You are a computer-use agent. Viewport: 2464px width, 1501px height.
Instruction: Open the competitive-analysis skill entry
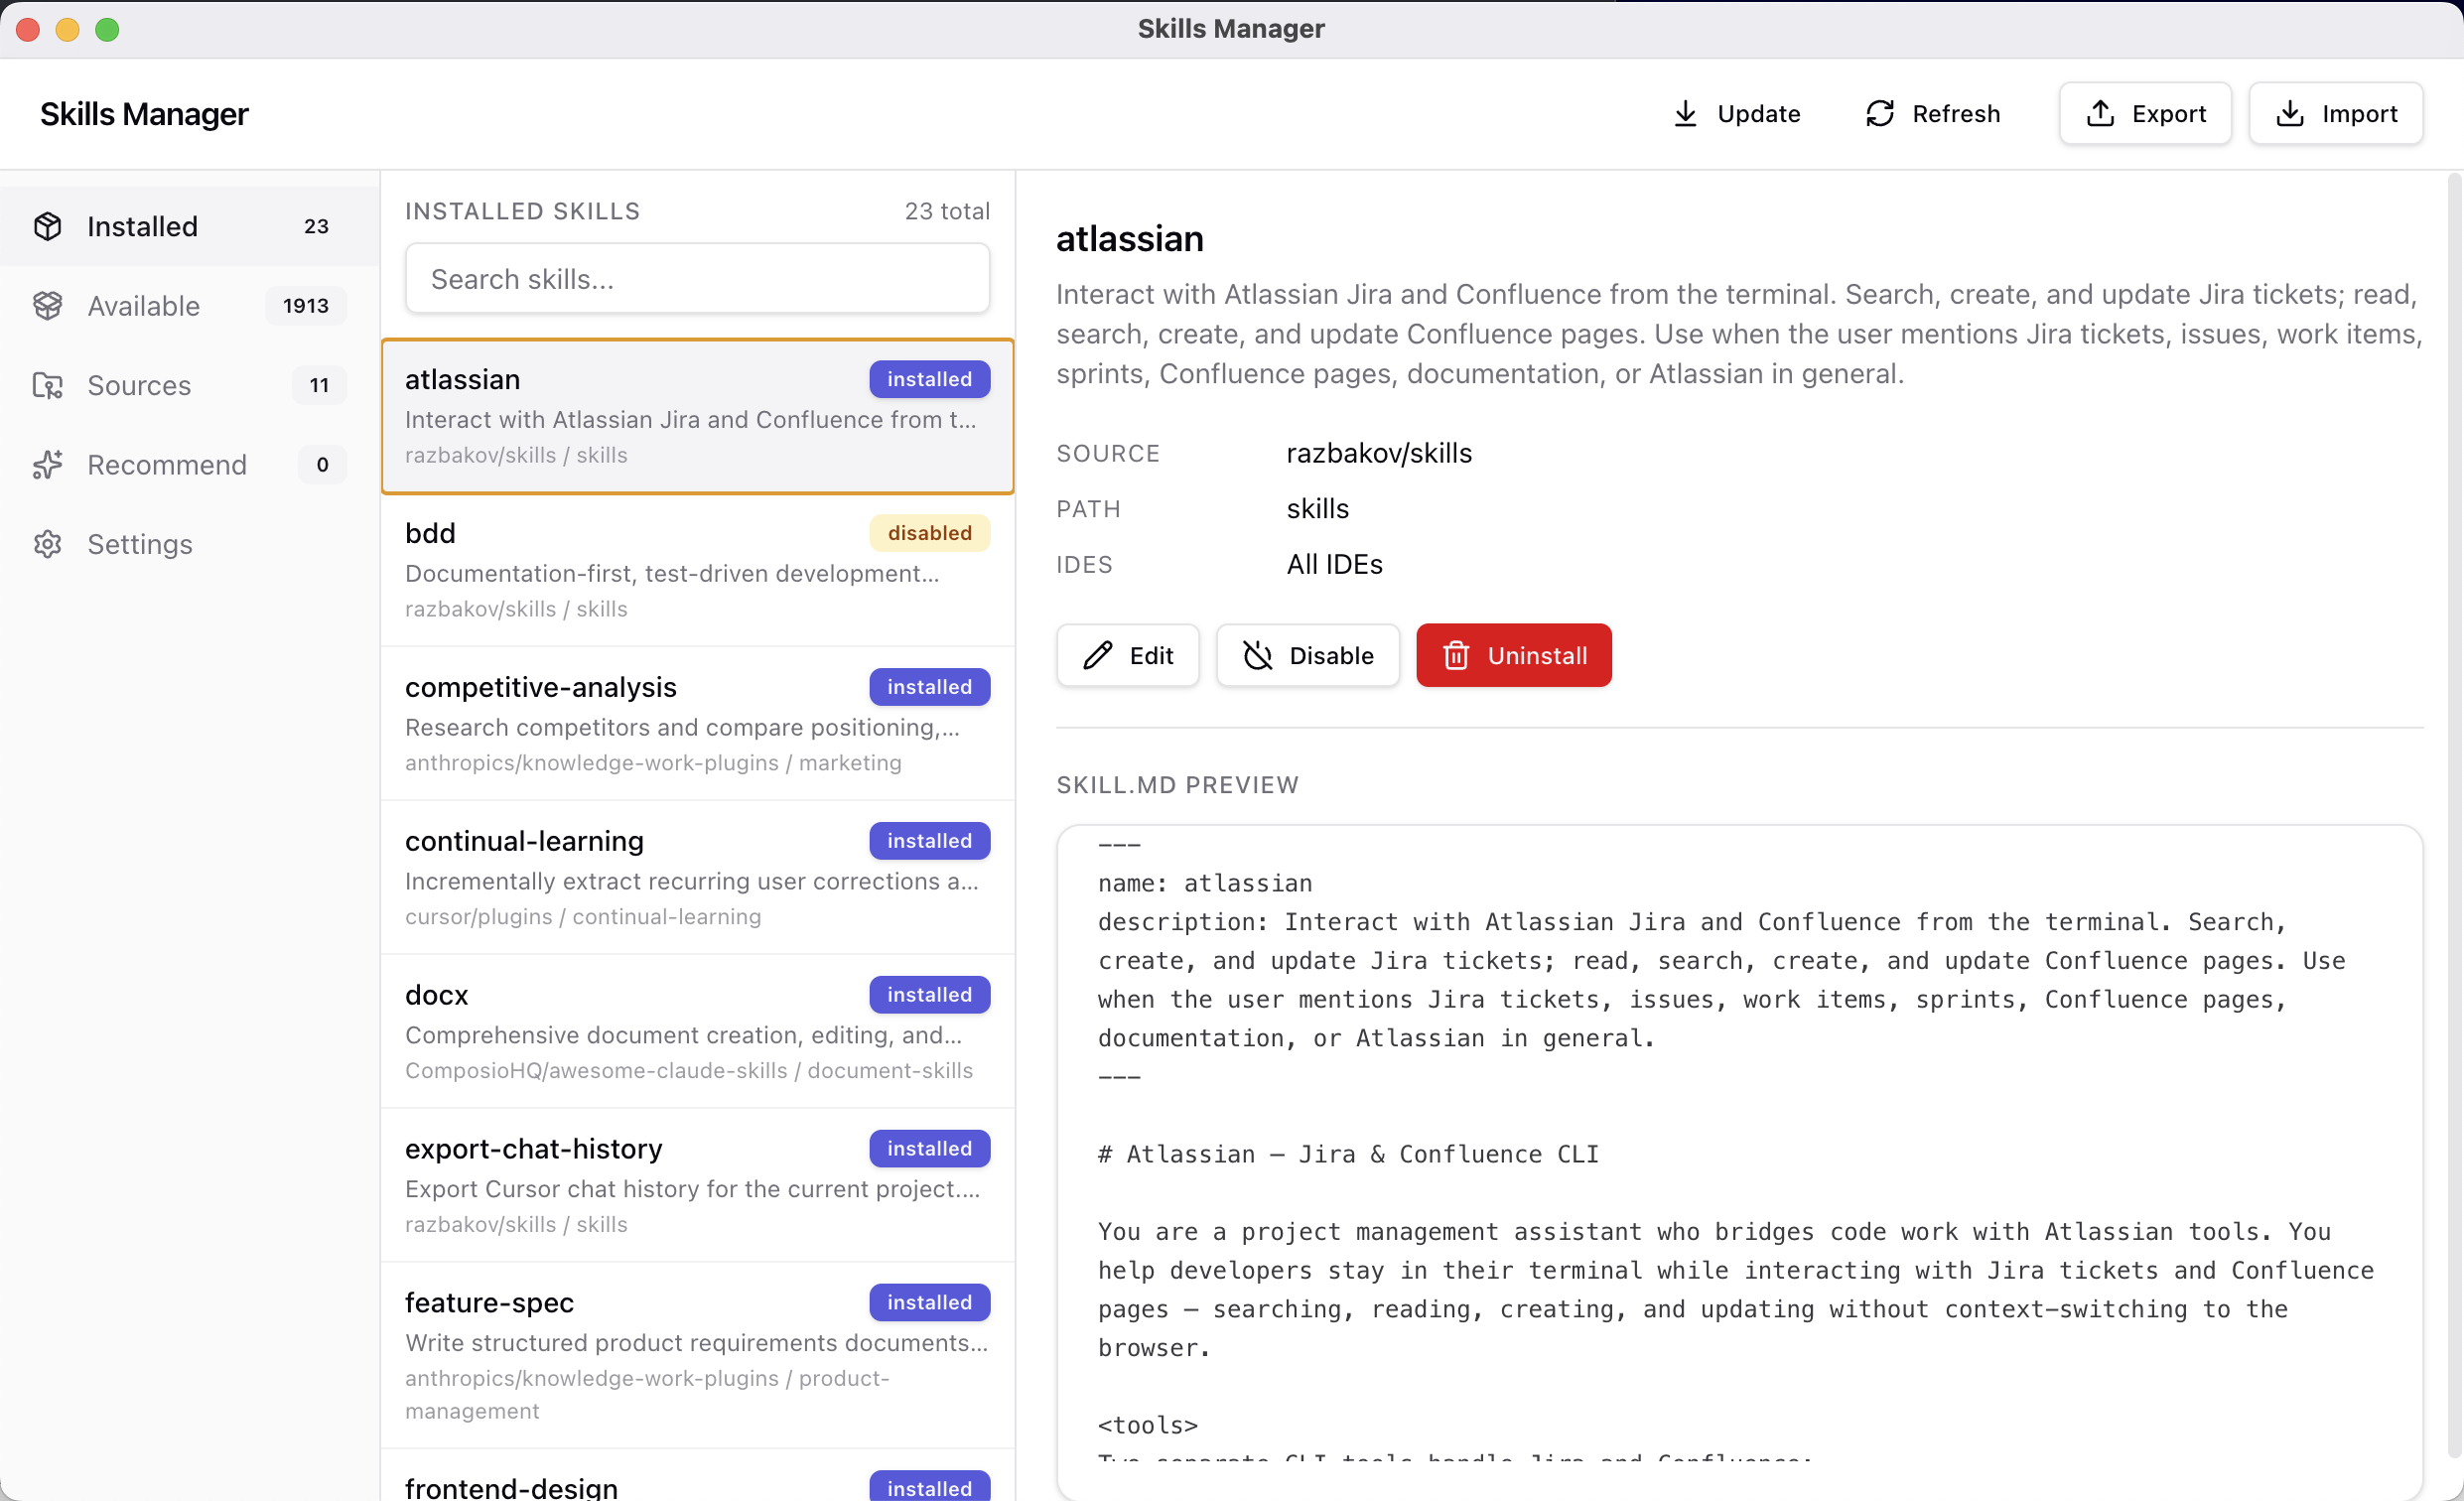(x=697, y=724)
